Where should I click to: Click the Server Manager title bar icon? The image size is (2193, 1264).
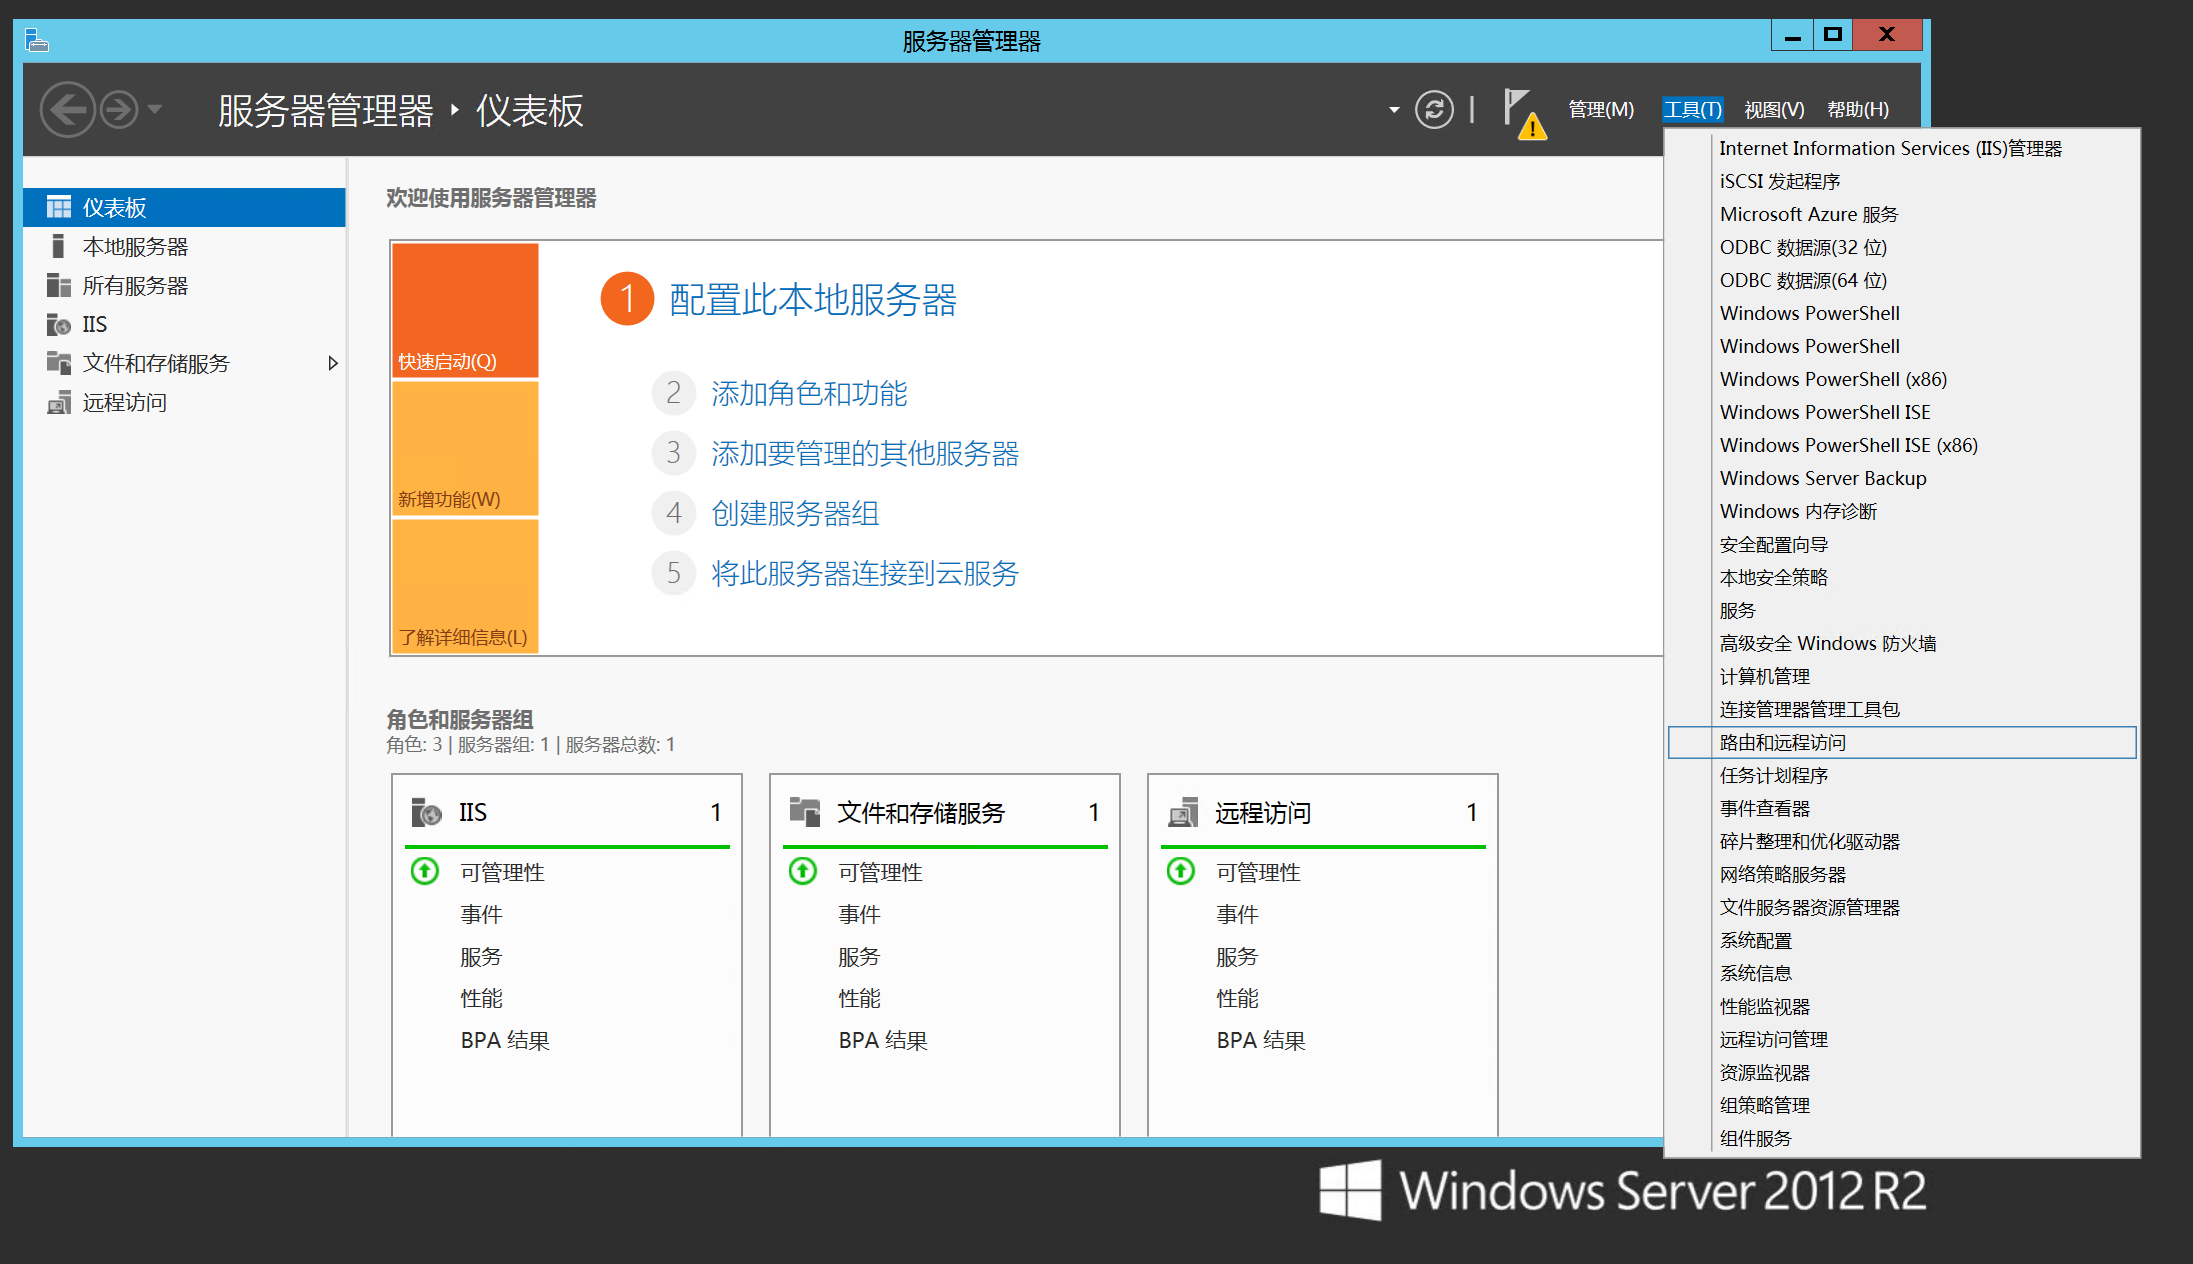37,40
